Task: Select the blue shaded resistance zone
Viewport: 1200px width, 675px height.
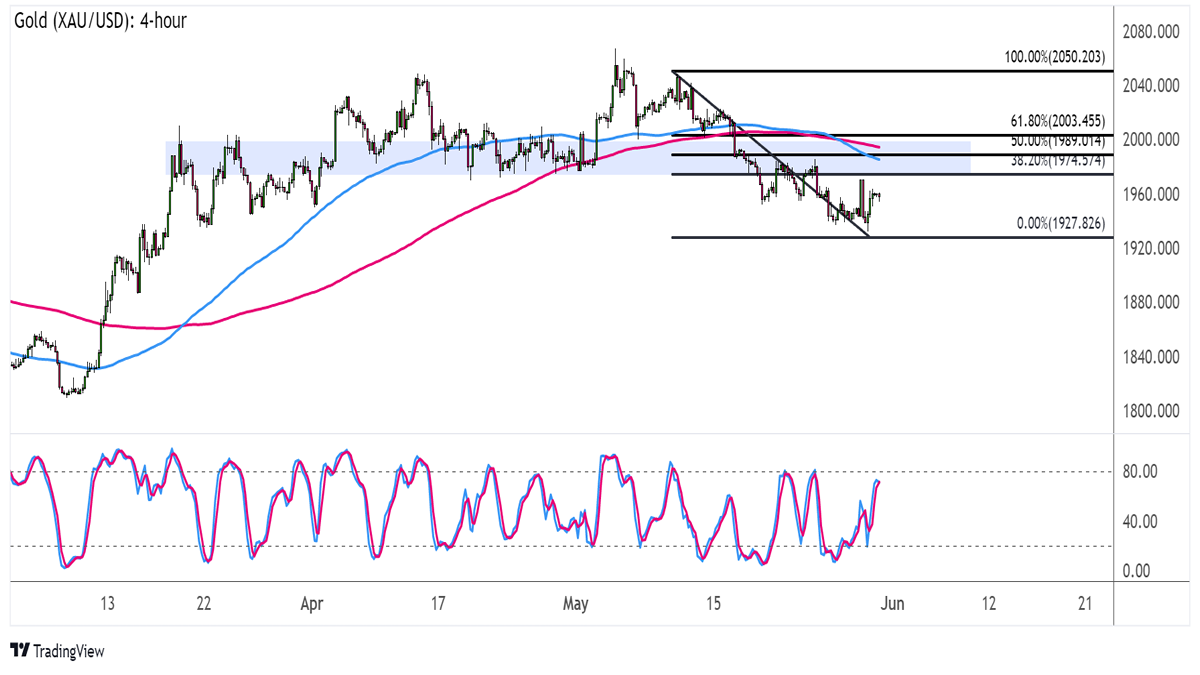Action: [270, 157]
